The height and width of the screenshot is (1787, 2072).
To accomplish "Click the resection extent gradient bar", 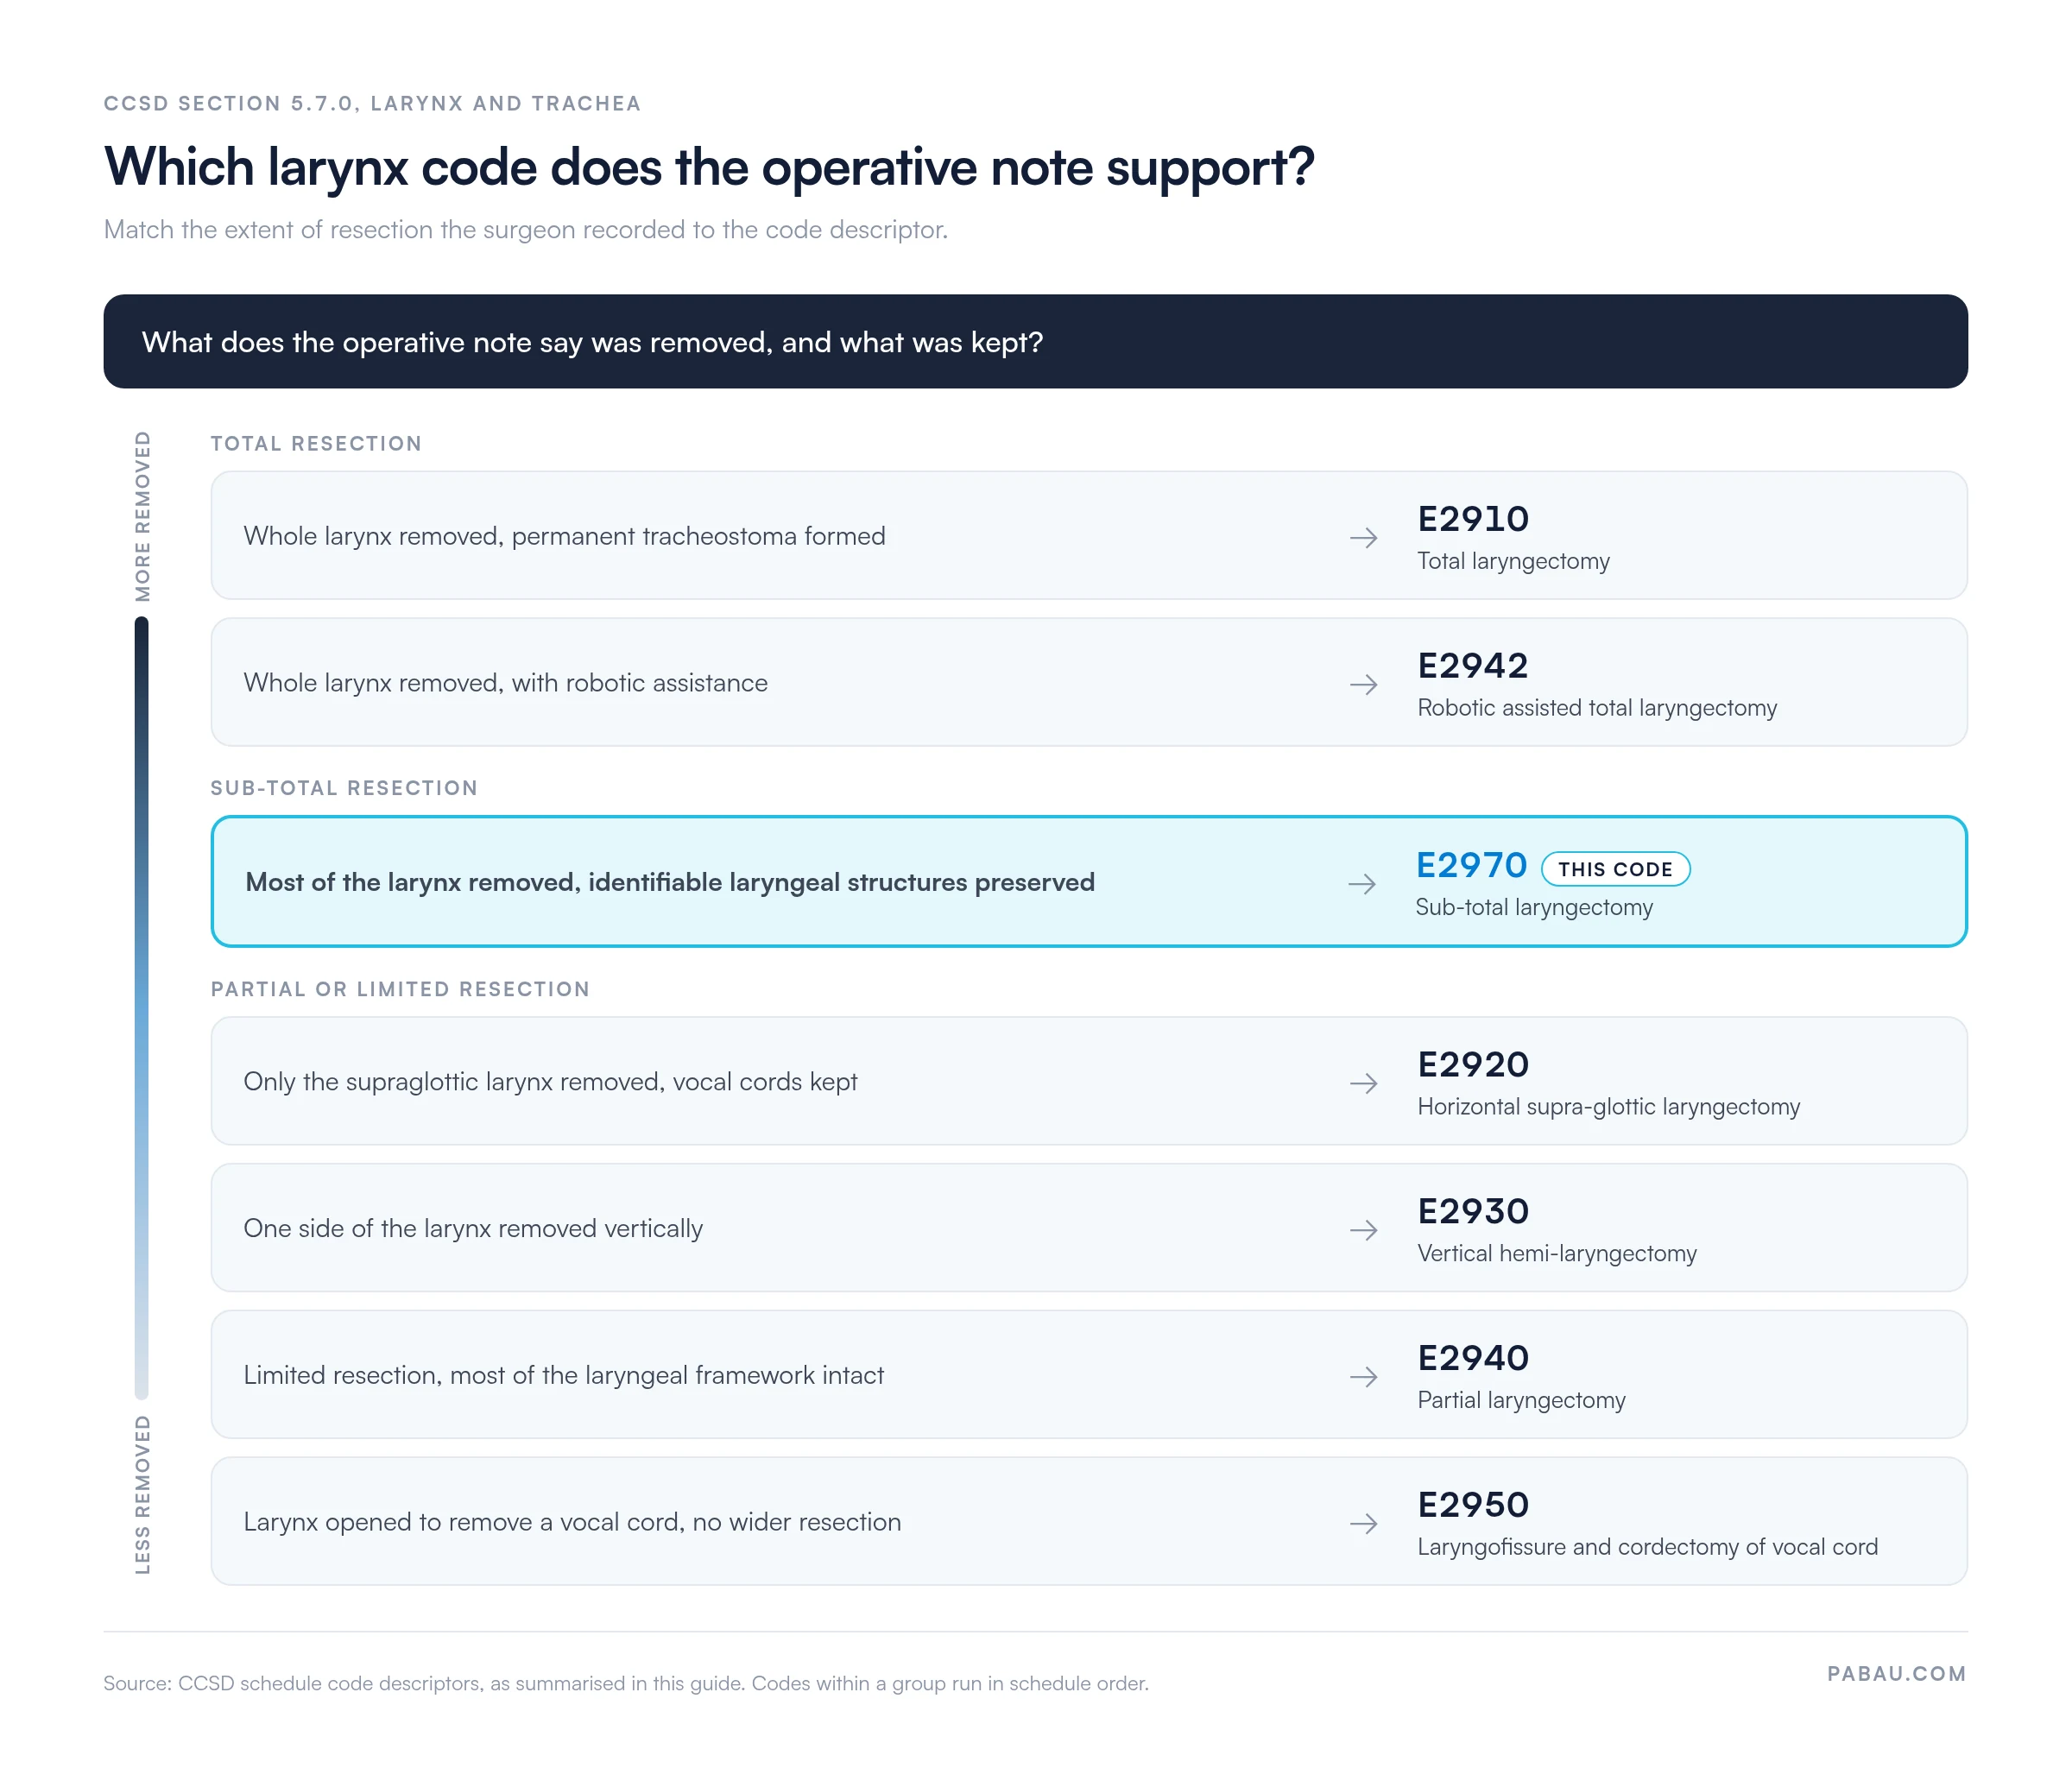I will pos(141,1008).
